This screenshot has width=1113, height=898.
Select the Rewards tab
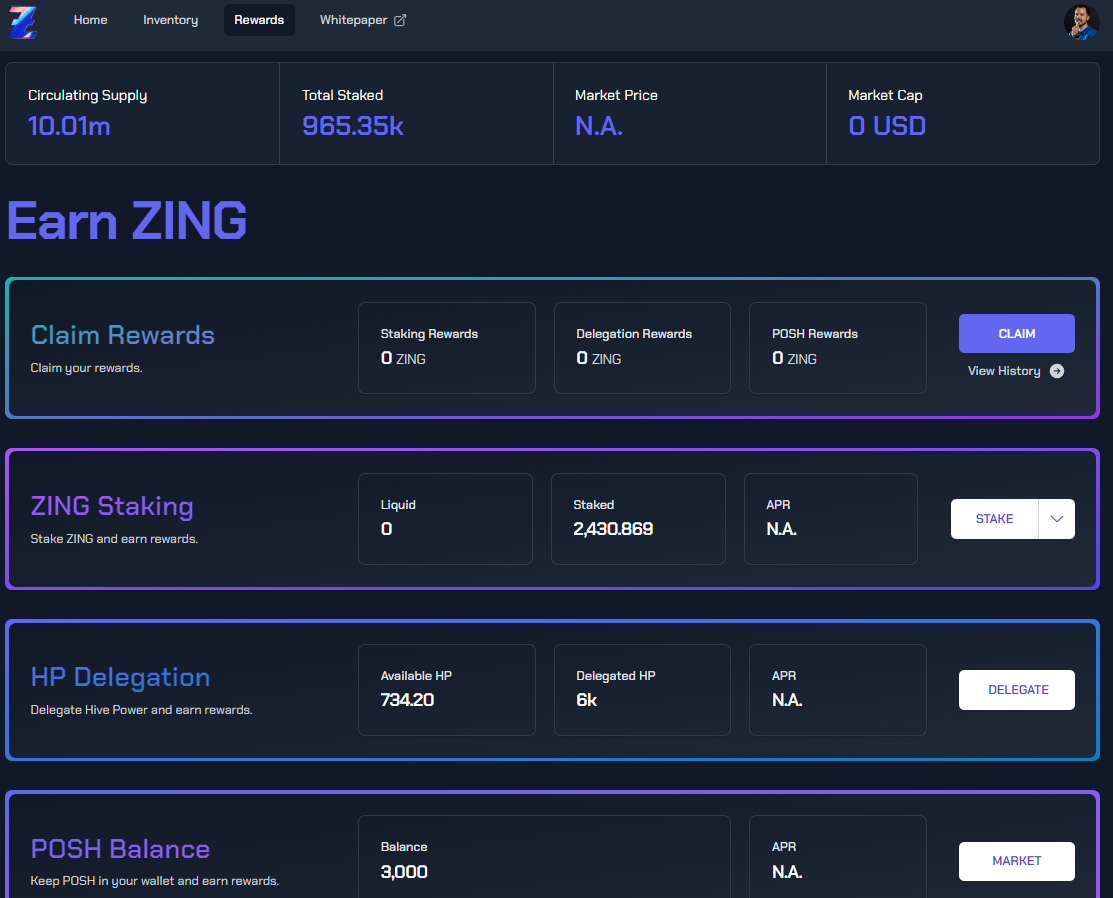(259, 20)
